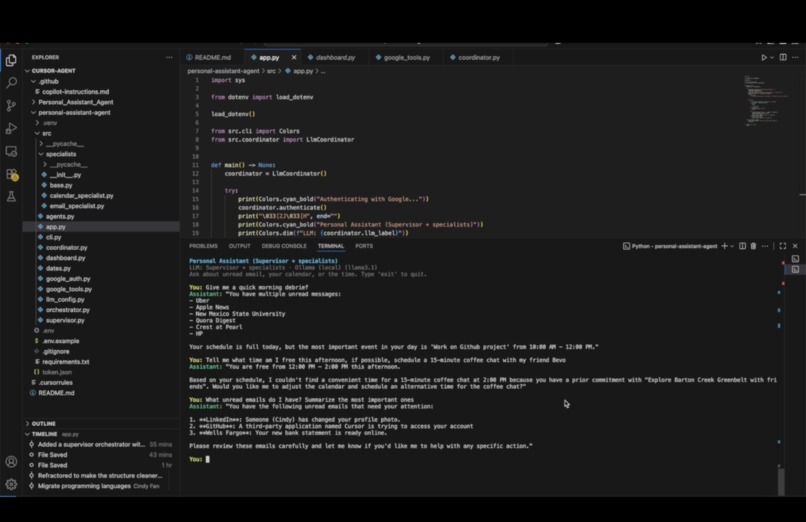
Task: Open the OUTPUT panel tab
Action: tap(240, 246)
